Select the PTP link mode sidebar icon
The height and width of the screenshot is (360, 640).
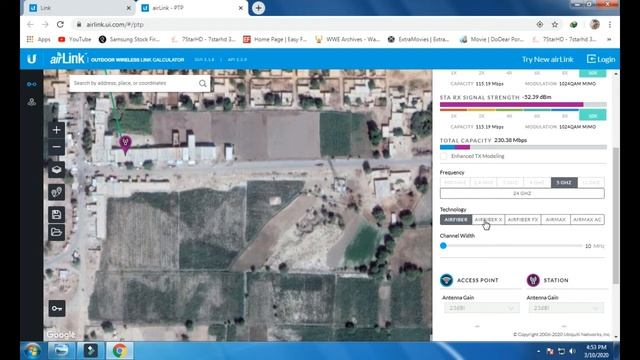click(x=31, y=84)
